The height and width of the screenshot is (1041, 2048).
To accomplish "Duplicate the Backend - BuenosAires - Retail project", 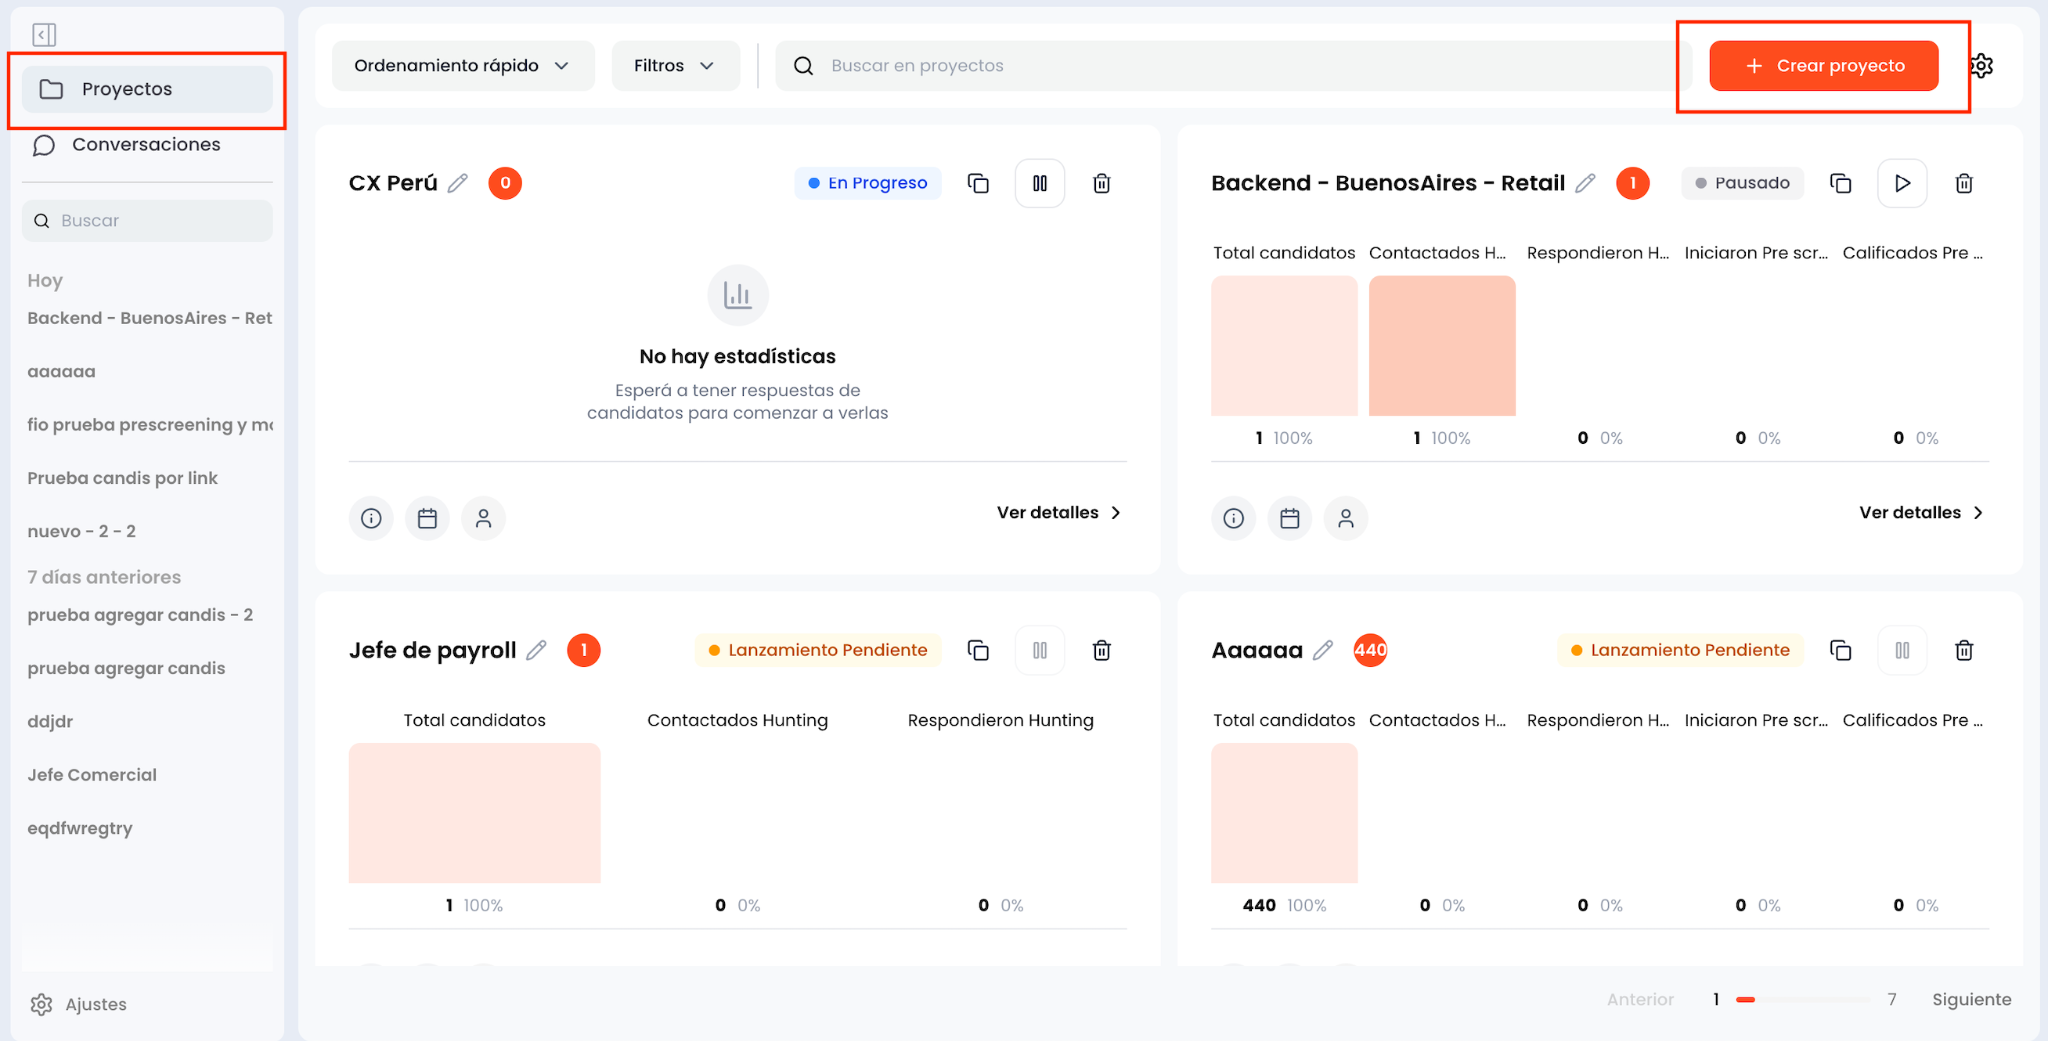I will pyautogui.click(x=1840, y=183).
